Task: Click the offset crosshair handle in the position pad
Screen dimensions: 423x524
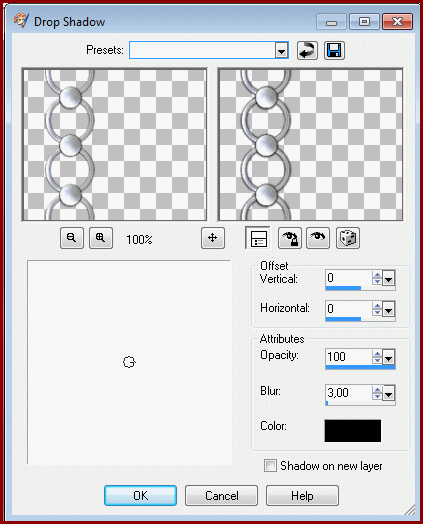Action: coord(129,362)
